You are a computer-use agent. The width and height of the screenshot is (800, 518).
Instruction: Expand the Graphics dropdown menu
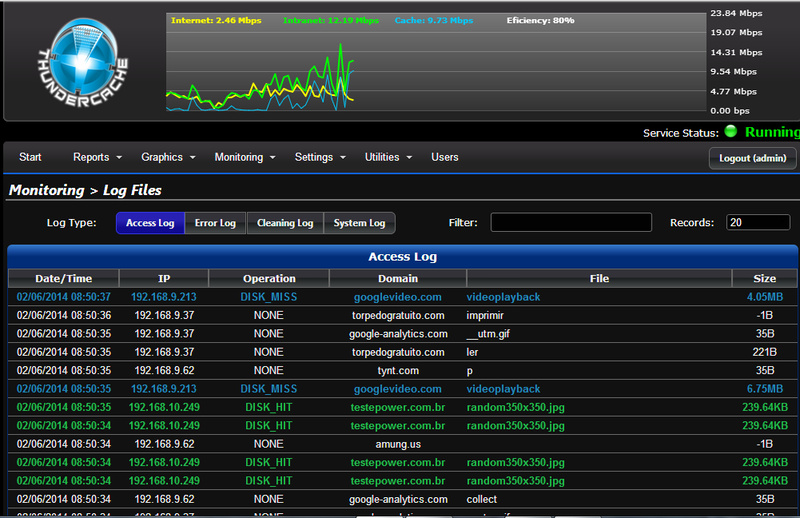pyautogui.click(x=168, y=157)
